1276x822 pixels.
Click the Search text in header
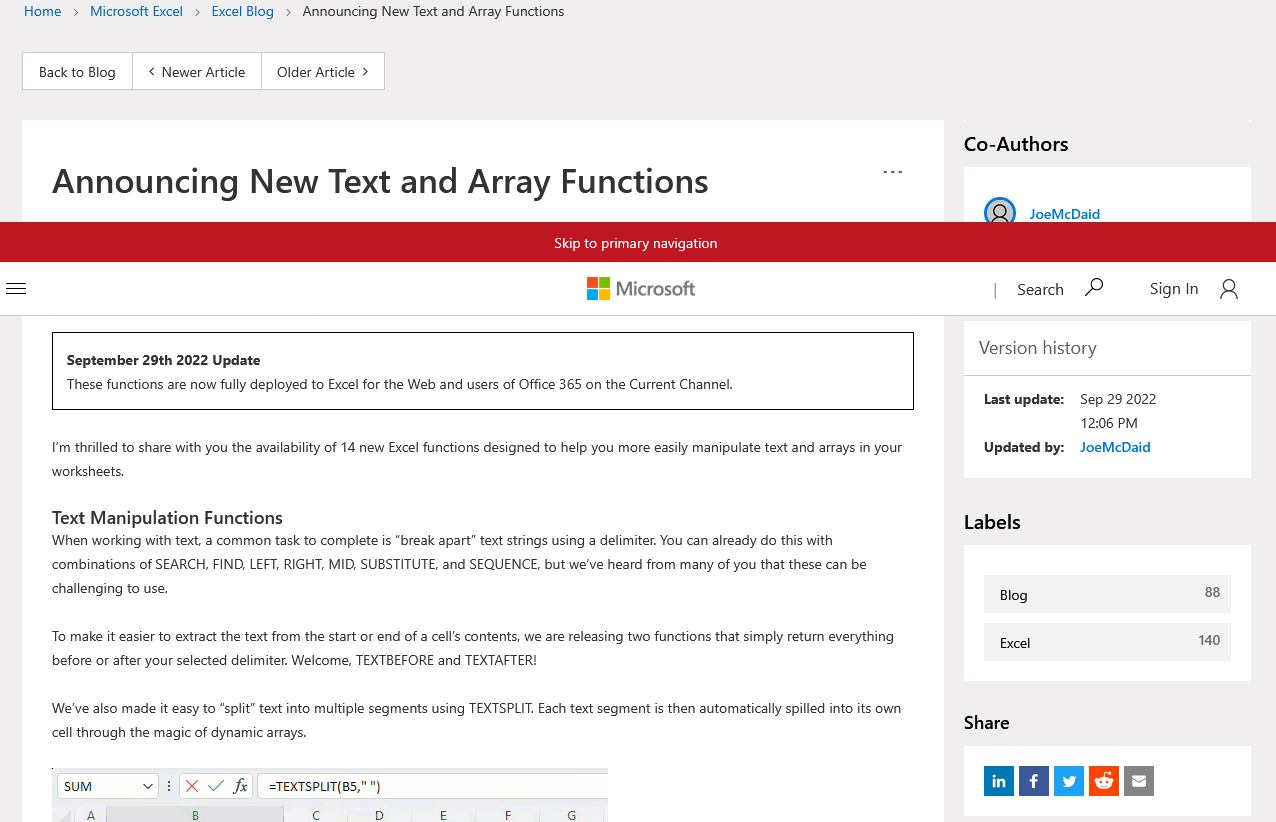pyautogui.click(x=1040, y=289)
